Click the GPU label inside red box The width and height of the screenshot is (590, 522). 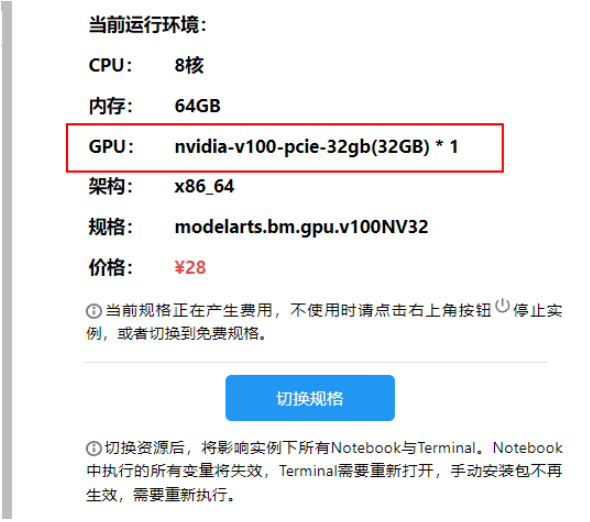tap(111, 146)
